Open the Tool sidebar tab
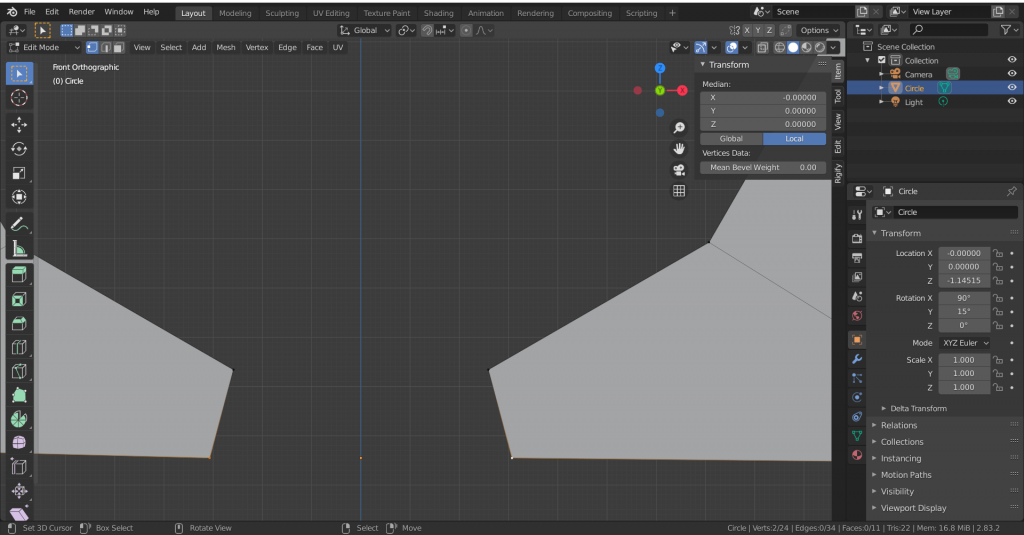Screen dimensions: 1024x535 tap(838, 96)
